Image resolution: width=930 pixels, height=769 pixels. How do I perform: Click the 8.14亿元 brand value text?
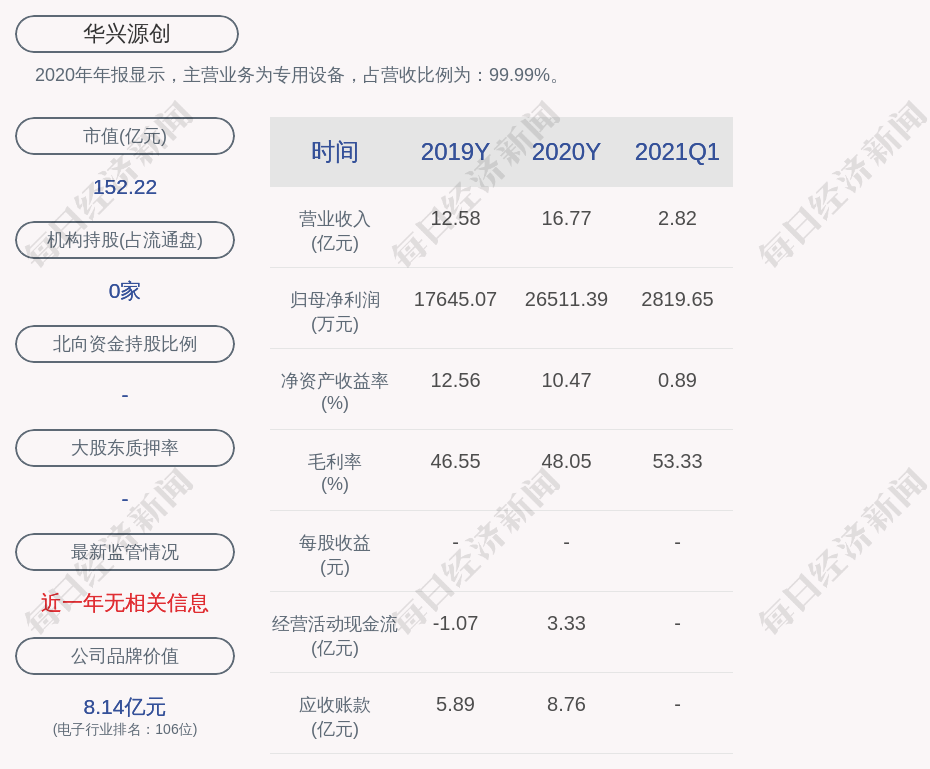point(125,707)
